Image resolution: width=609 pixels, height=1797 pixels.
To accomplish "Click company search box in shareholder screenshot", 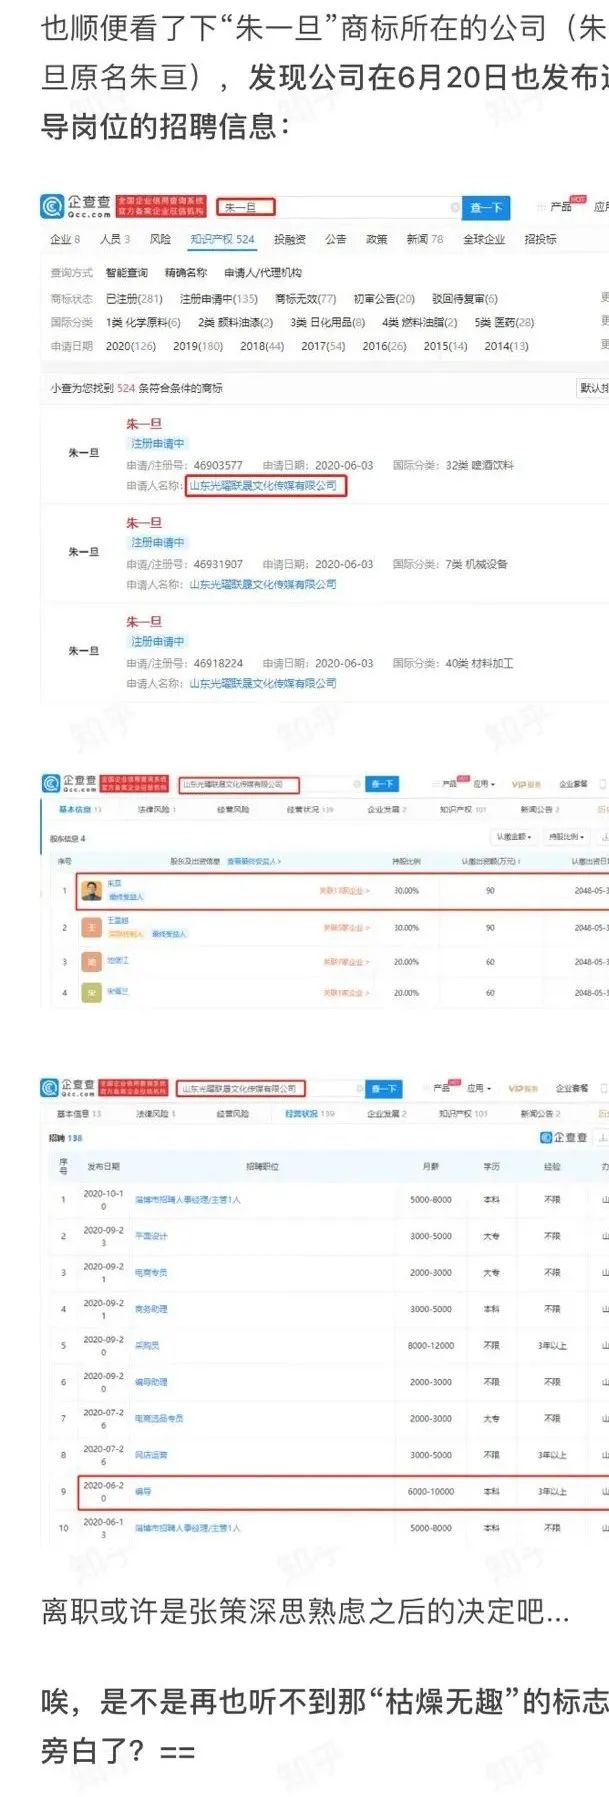I will (x=270, y=785).
